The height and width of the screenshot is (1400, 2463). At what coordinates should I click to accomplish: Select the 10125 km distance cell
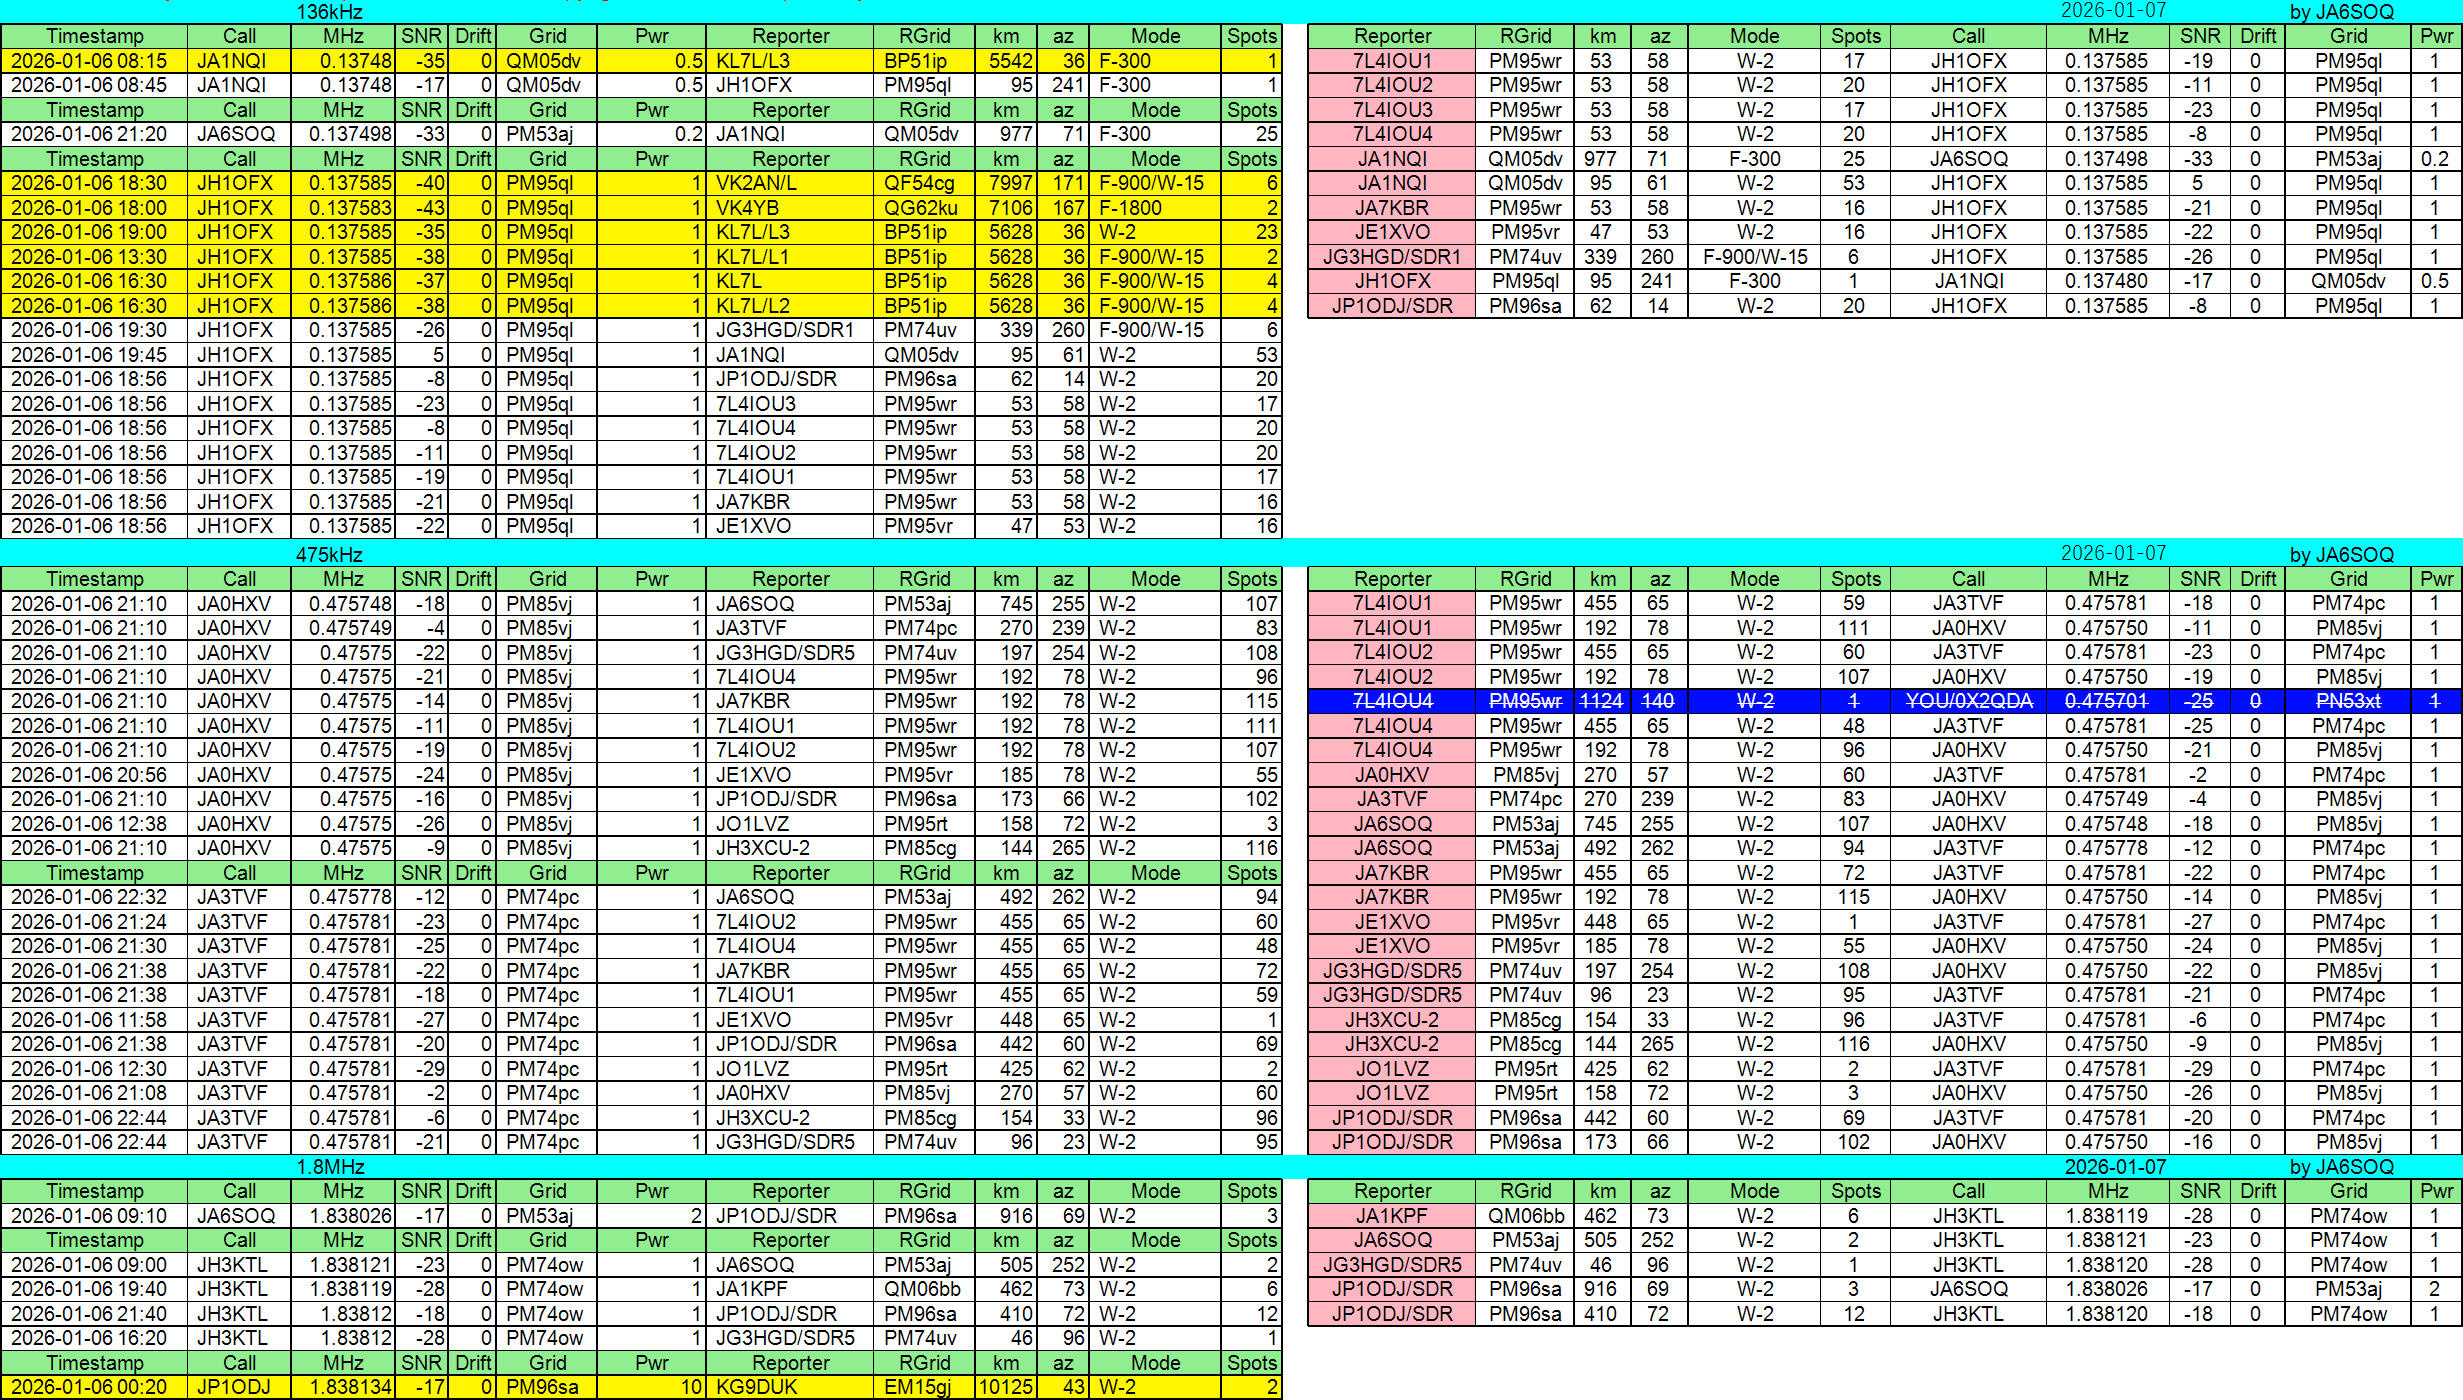[1005, 1387]
